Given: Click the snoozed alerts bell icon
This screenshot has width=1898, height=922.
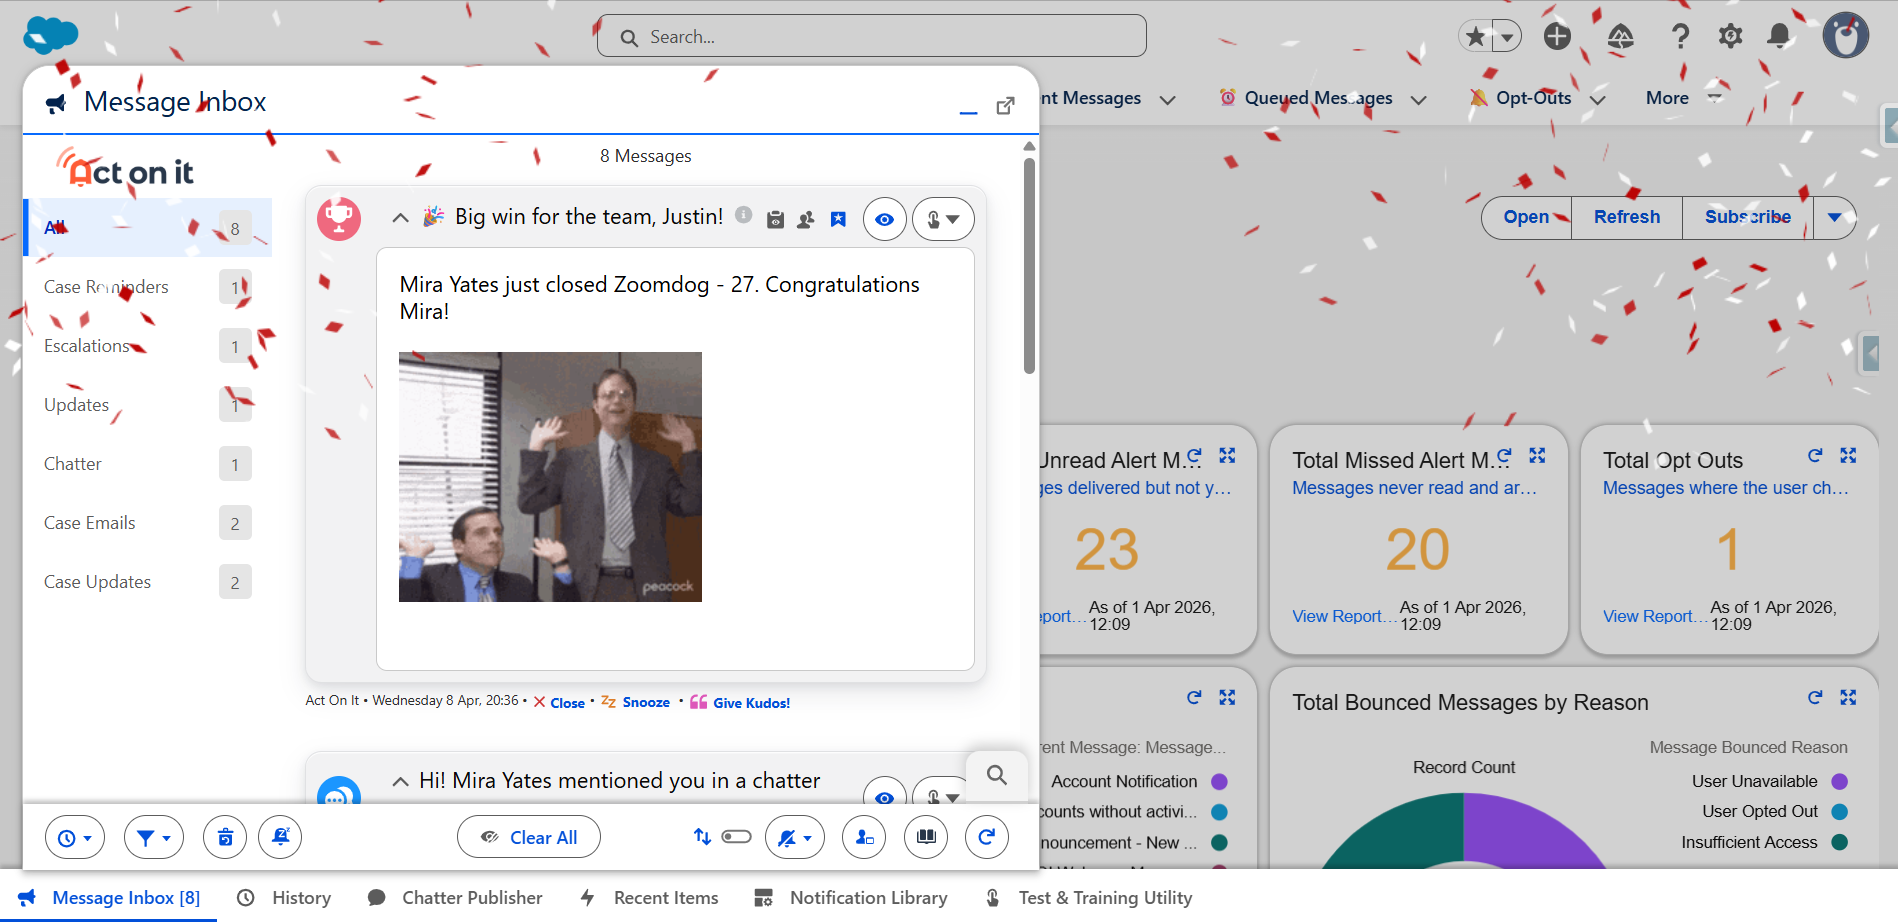Looking at the screenshot, I should 279,837.
